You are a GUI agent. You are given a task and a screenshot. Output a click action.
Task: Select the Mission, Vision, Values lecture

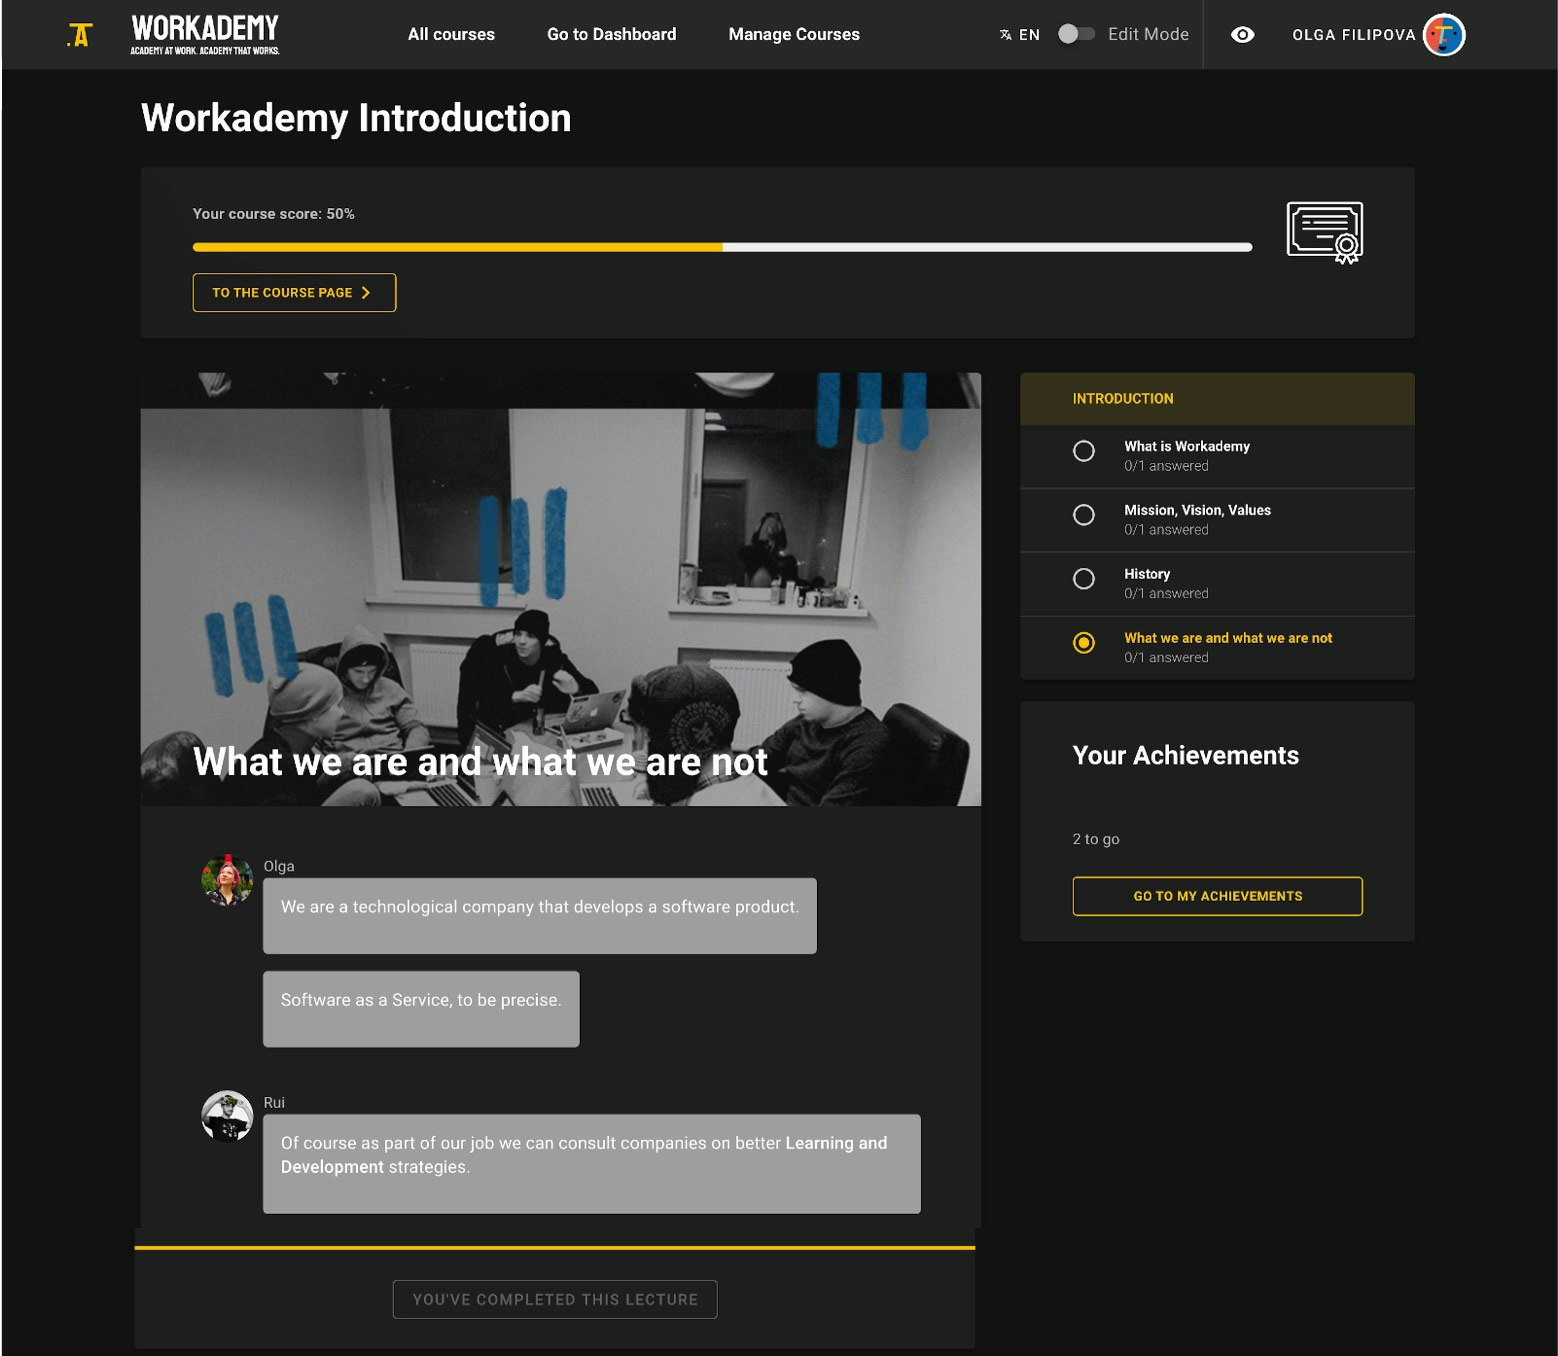[x=1083, y=515]
